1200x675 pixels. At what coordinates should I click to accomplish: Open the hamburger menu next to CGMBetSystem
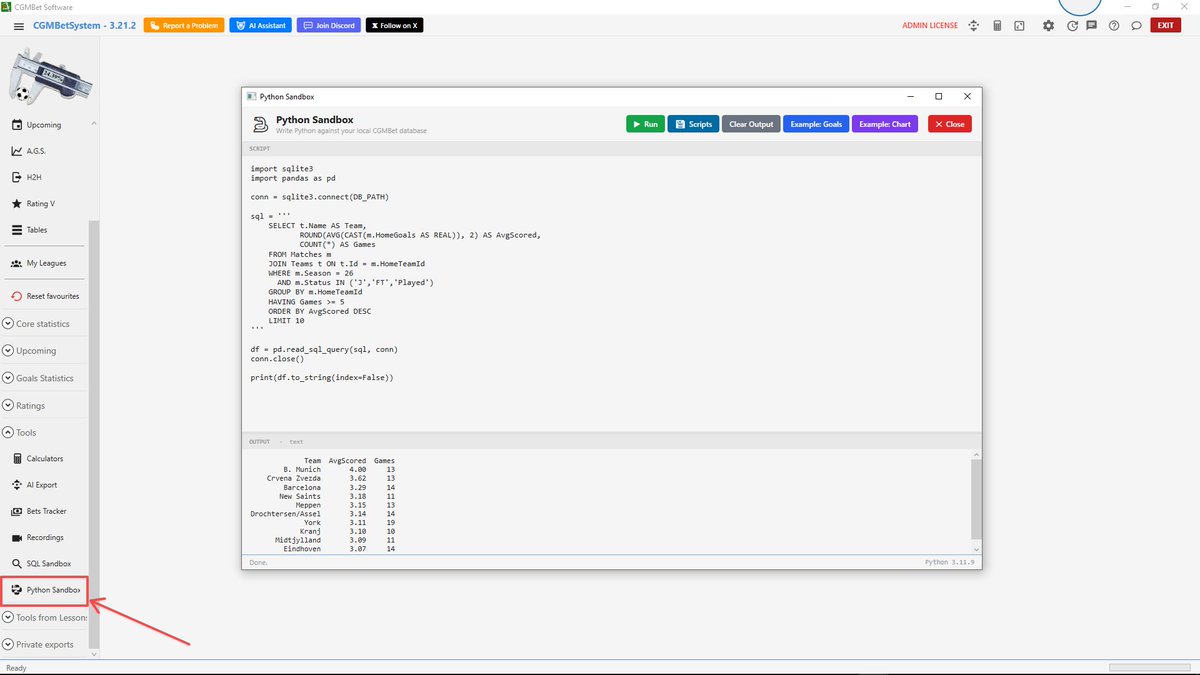(19, 26)
